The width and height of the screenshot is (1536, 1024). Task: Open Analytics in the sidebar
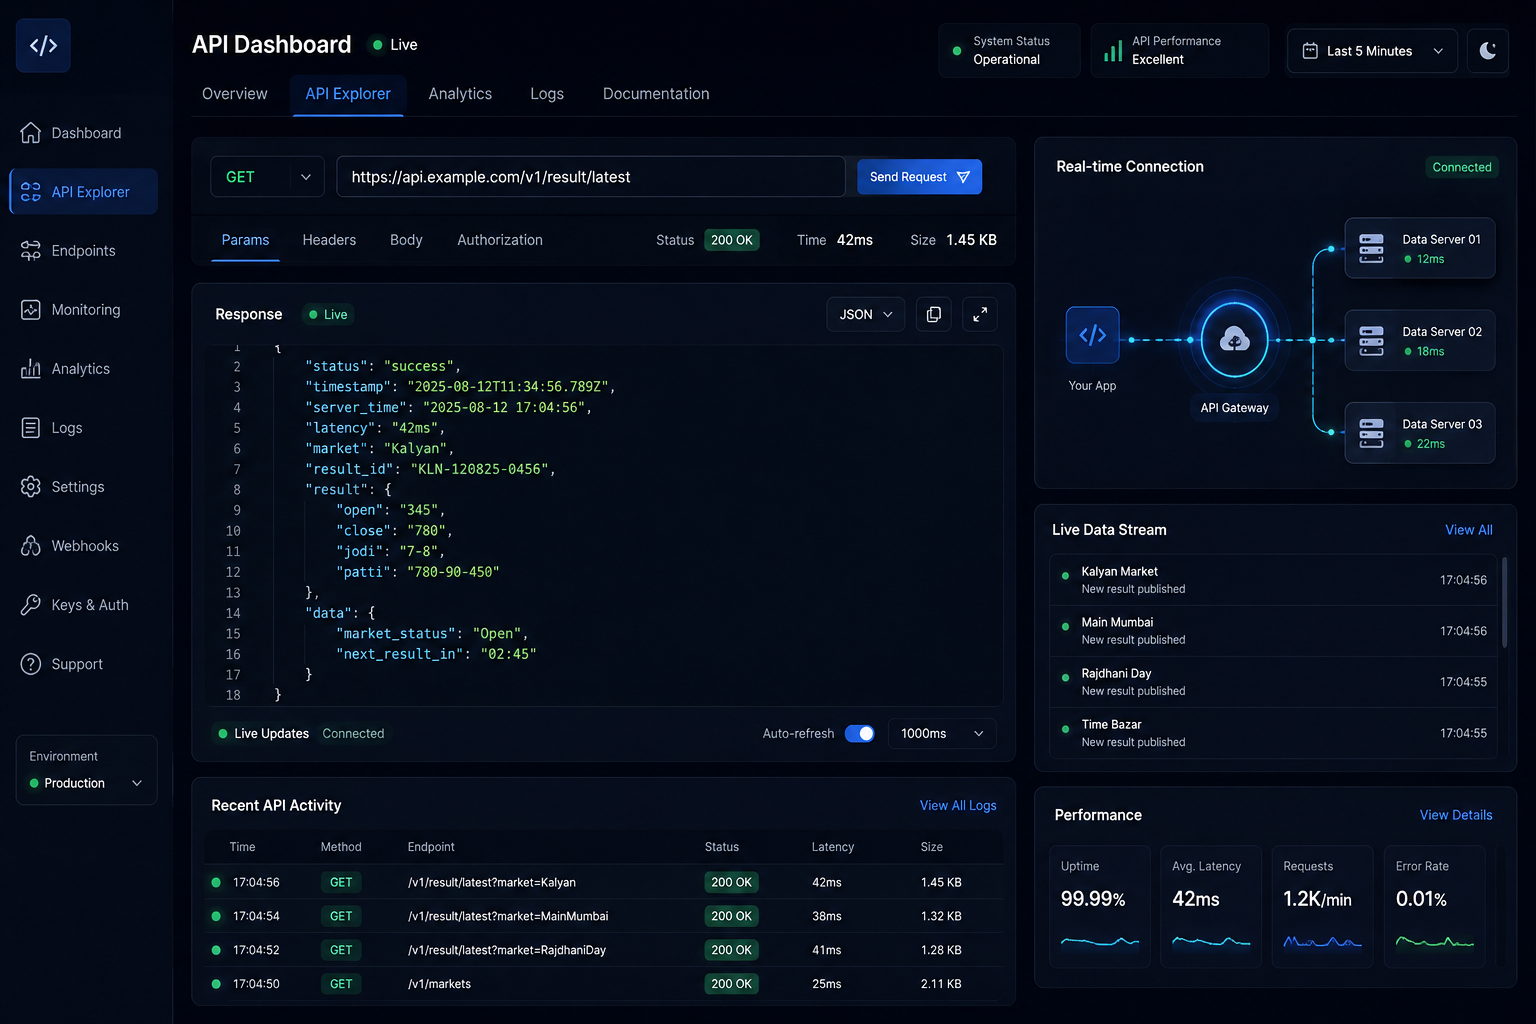(x=84, y=369)
